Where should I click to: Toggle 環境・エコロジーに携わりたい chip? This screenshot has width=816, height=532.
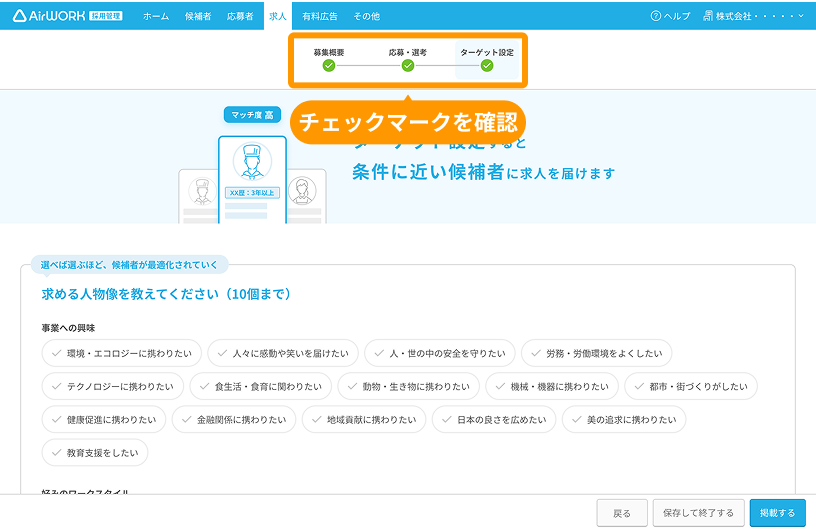pyautogui.click(x=122, y=353)
